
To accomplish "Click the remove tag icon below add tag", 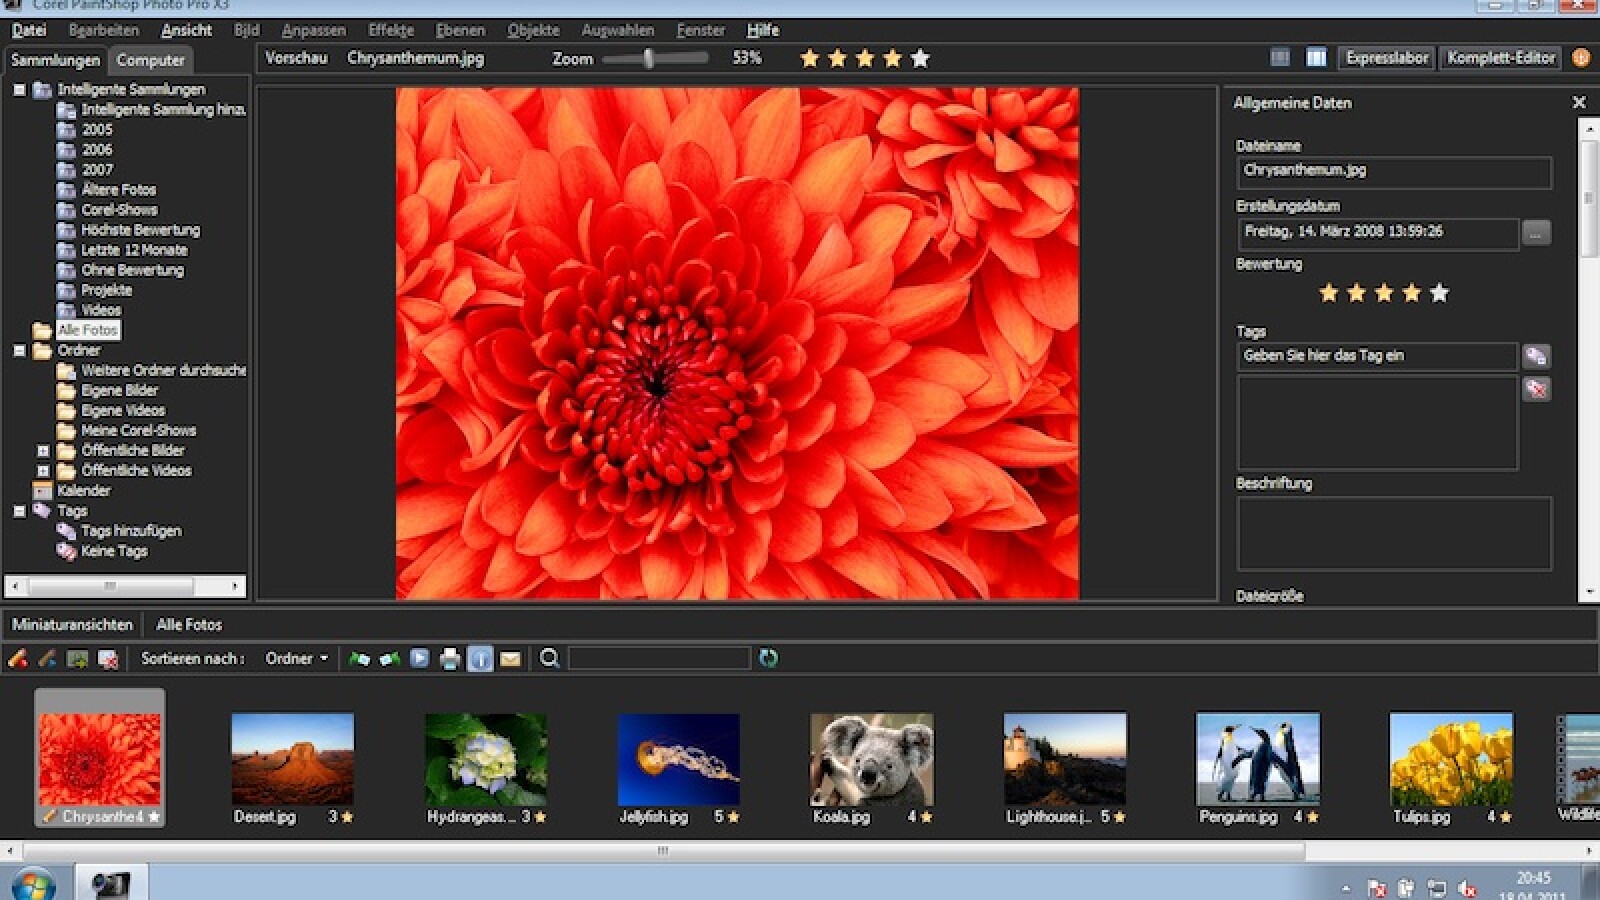I will tap(1536, 389).
